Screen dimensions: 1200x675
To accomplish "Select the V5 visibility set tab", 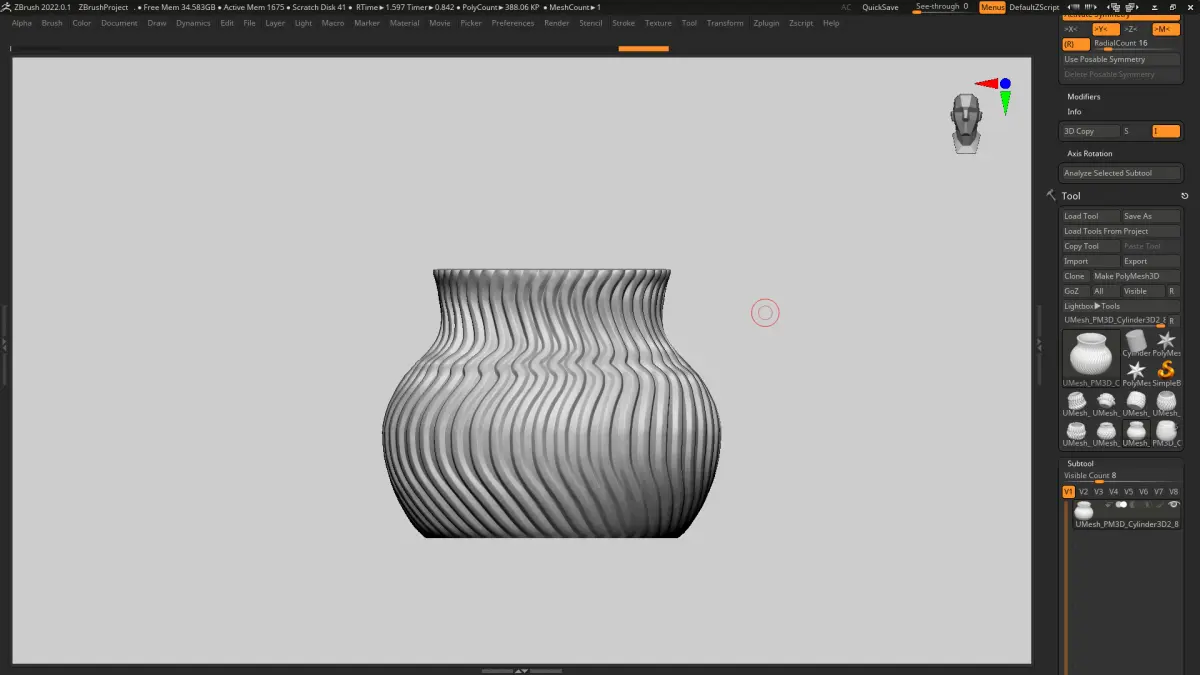I will 1128,492.
